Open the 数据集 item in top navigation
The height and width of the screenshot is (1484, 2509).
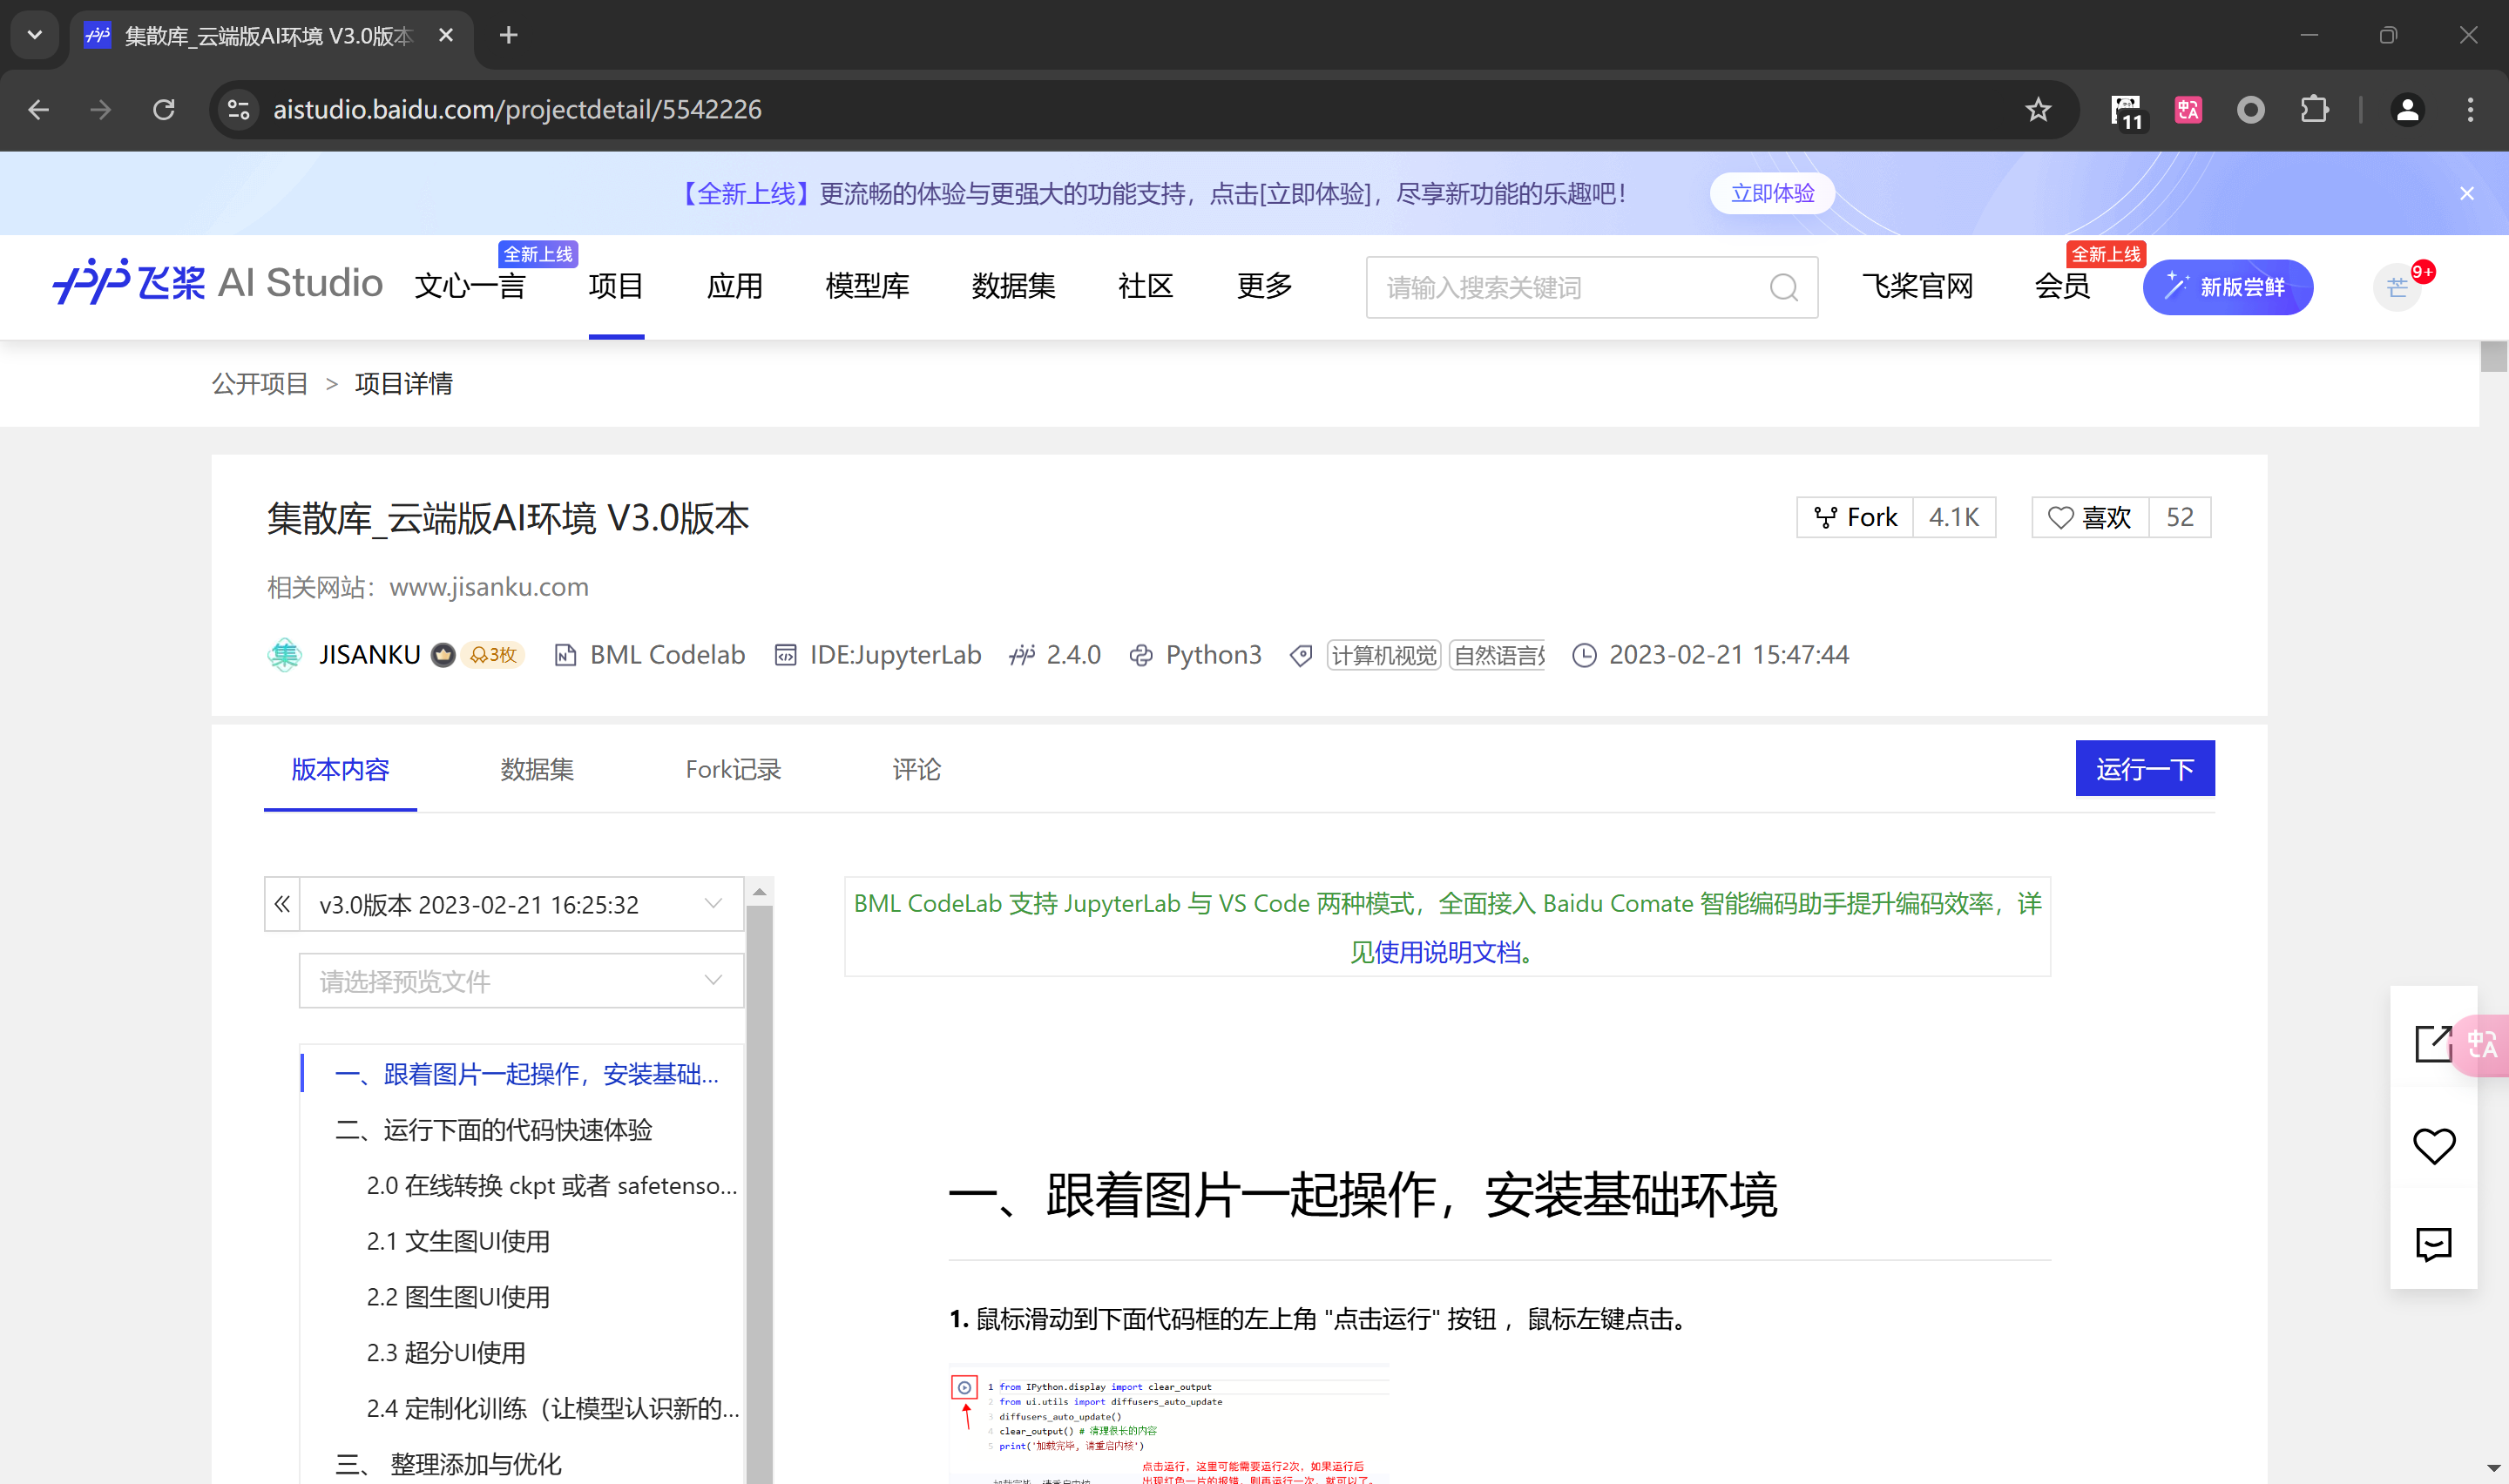[x=1013, y=286]
